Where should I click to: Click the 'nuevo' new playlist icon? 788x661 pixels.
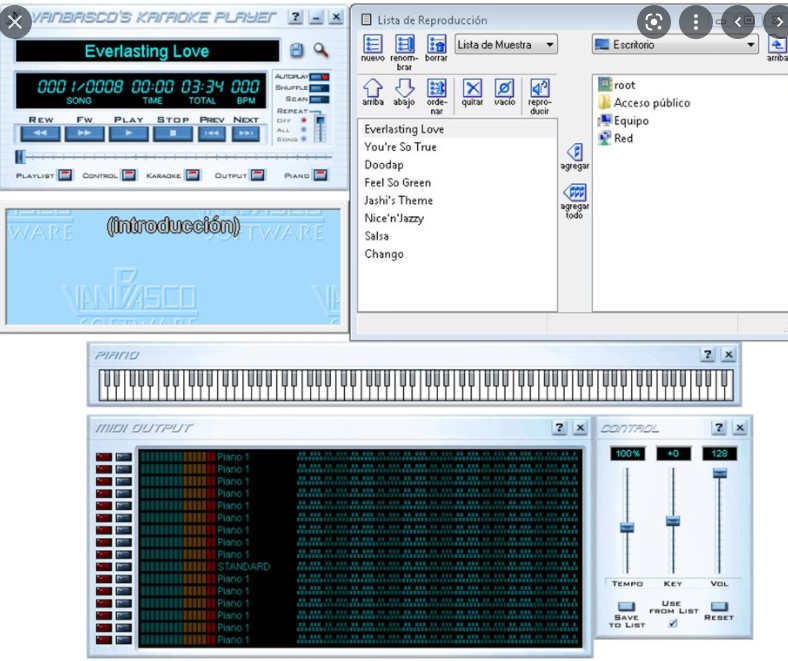pyautogui.click(x=372, y=44)
